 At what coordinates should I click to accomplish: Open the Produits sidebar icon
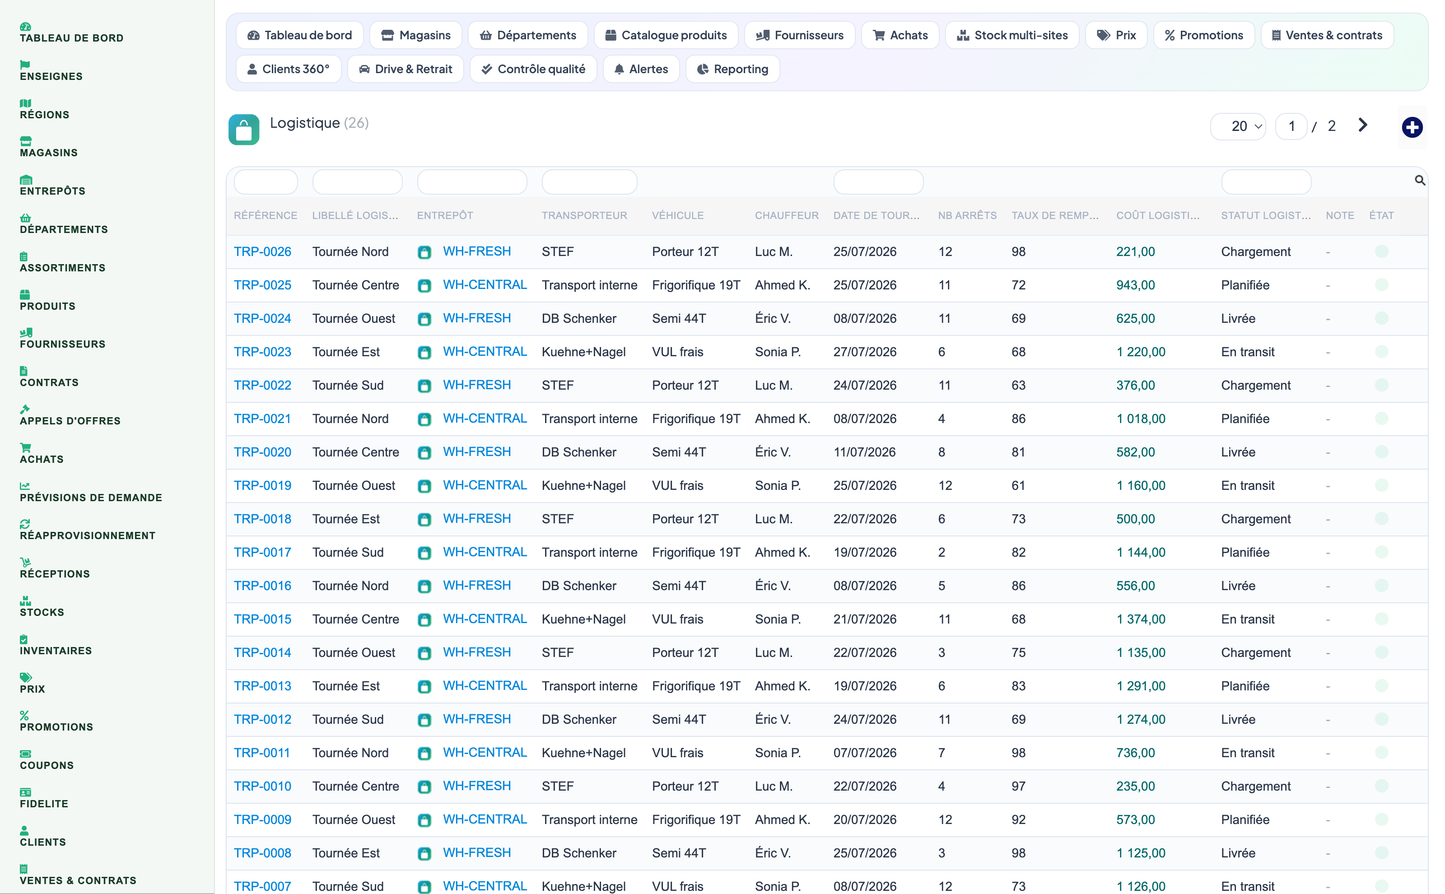(25, 294)
